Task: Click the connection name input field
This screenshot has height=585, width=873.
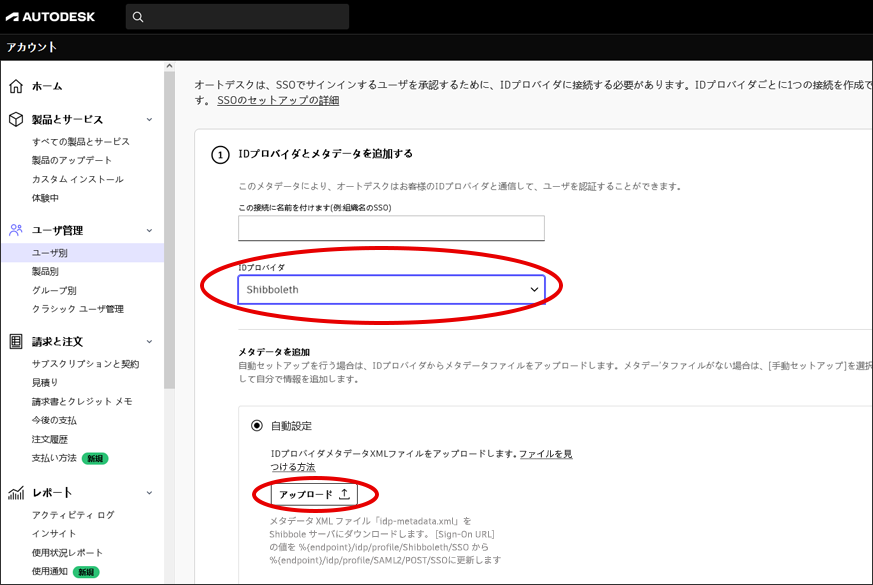Action: (x=391, y=228)
